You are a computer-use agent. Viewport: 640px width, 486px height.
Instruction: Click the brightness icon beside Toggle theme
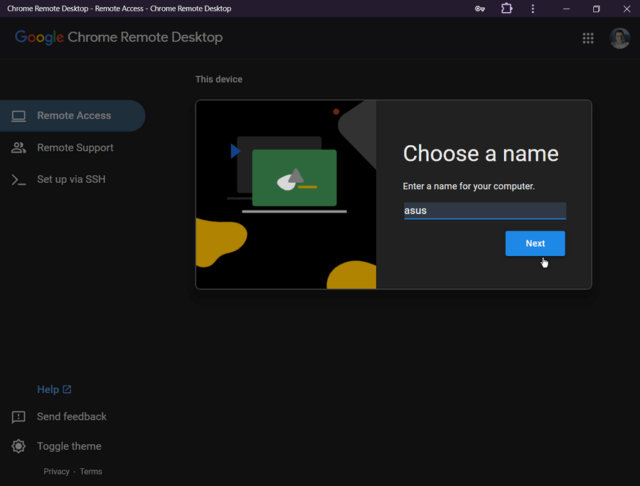point(18,446)
